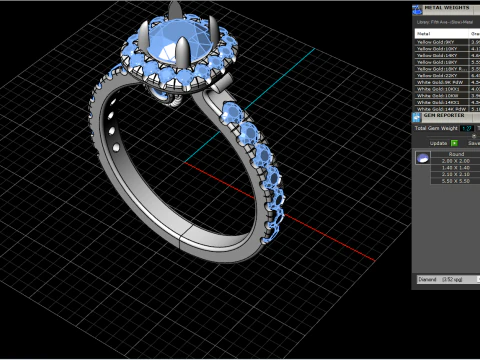Click the Metal Weights panel icon
This screenshot has width=480, height=360.
coord(417,10)
